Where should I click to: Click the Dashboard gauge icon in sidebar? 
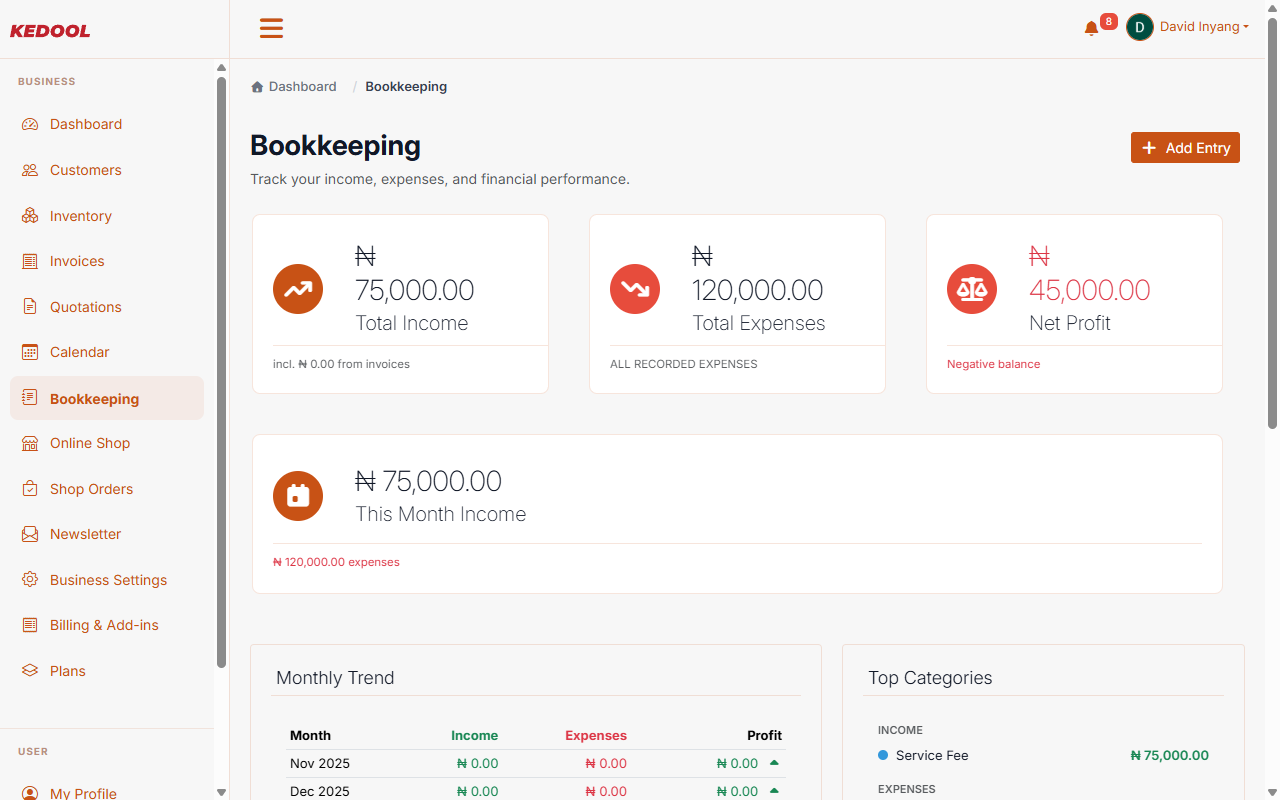pyautogui.click(x=30, y=125)
